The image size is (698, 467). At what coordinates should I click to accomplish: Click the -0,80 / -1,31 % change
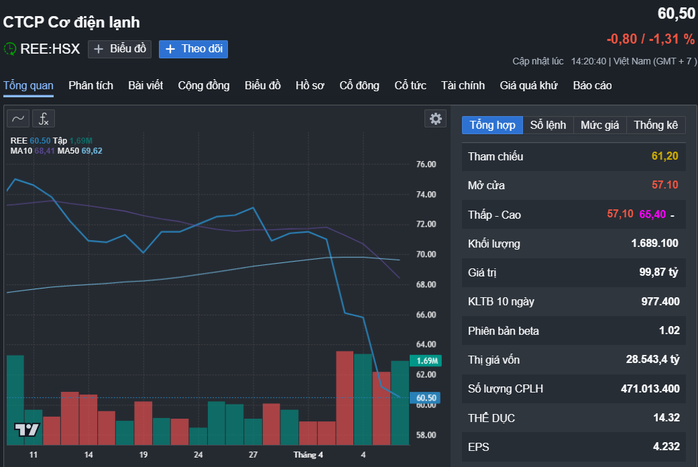[x=650, y=39]
